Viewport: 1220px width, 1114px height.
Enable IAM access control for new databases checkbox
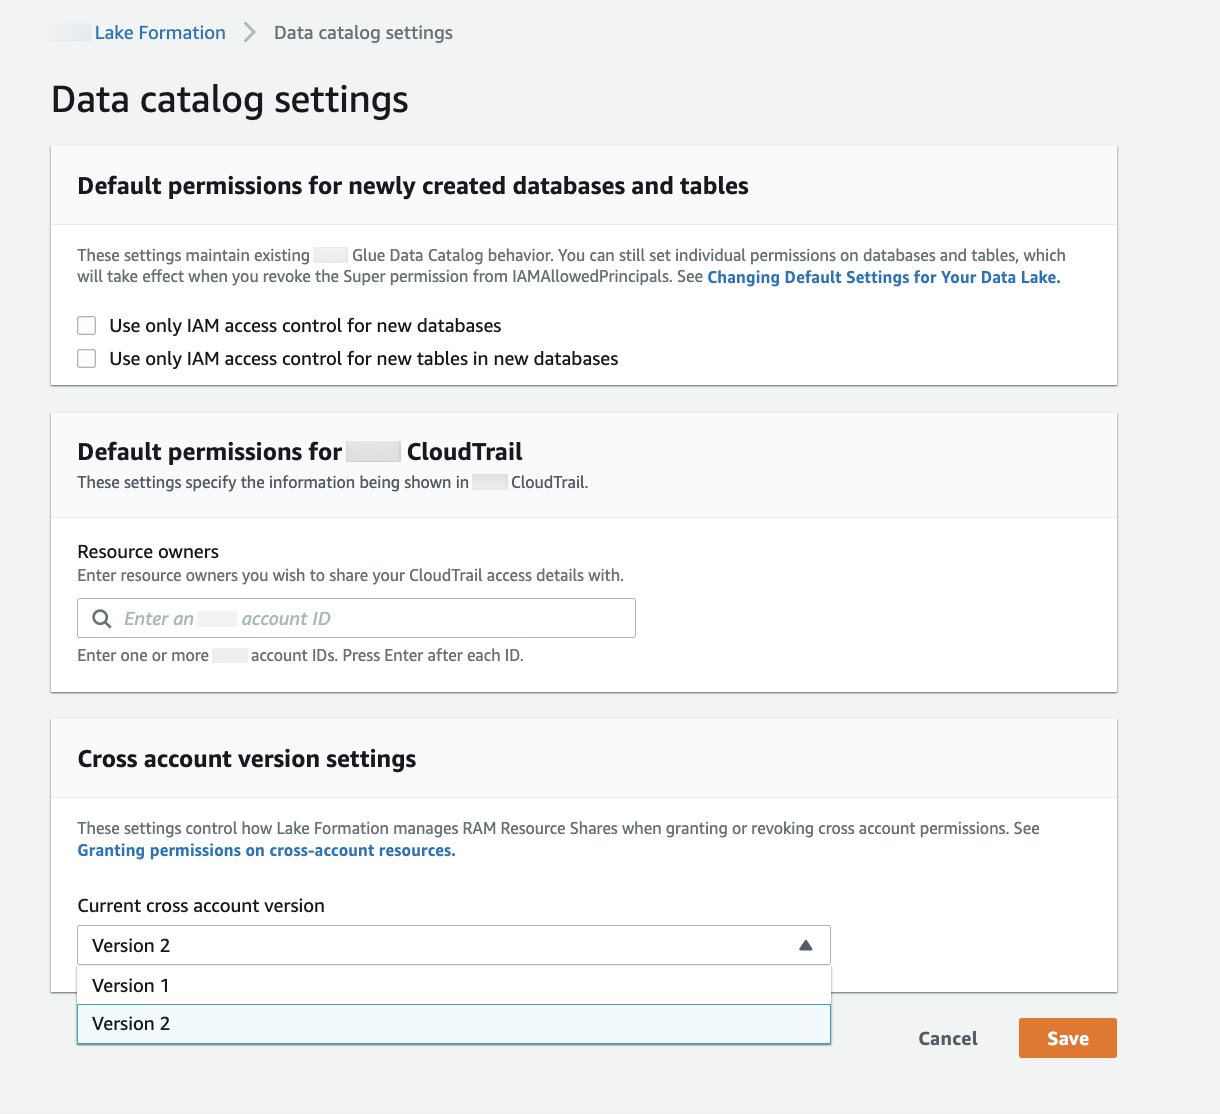87,326
